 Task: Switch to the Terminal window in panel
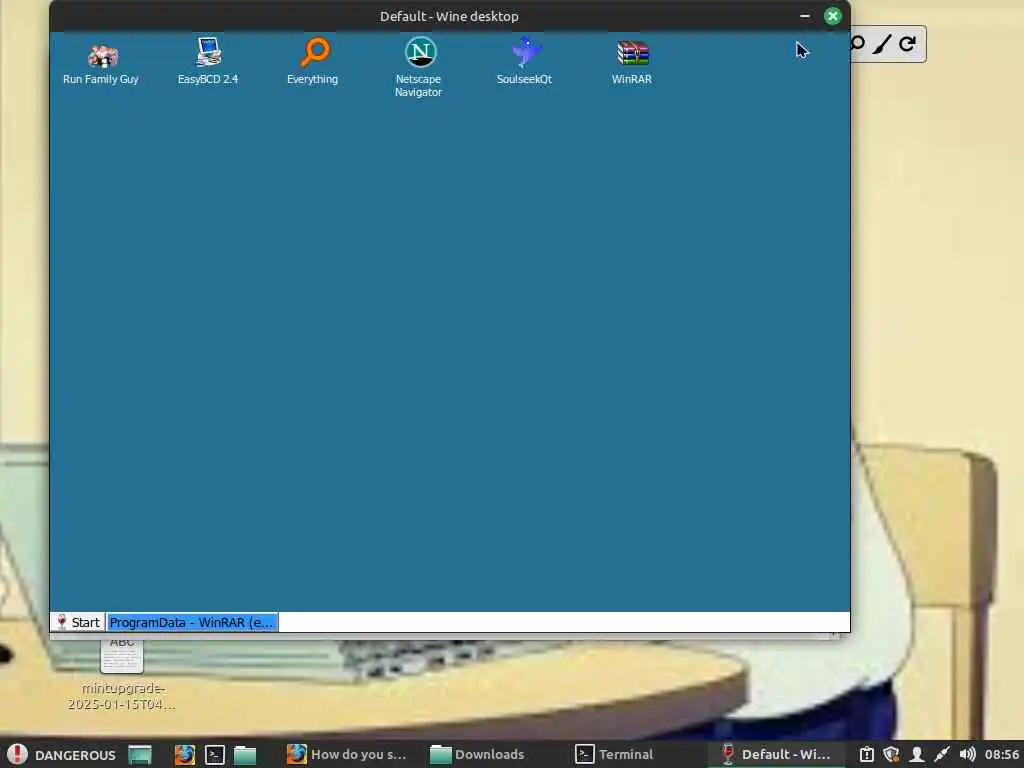614,754
